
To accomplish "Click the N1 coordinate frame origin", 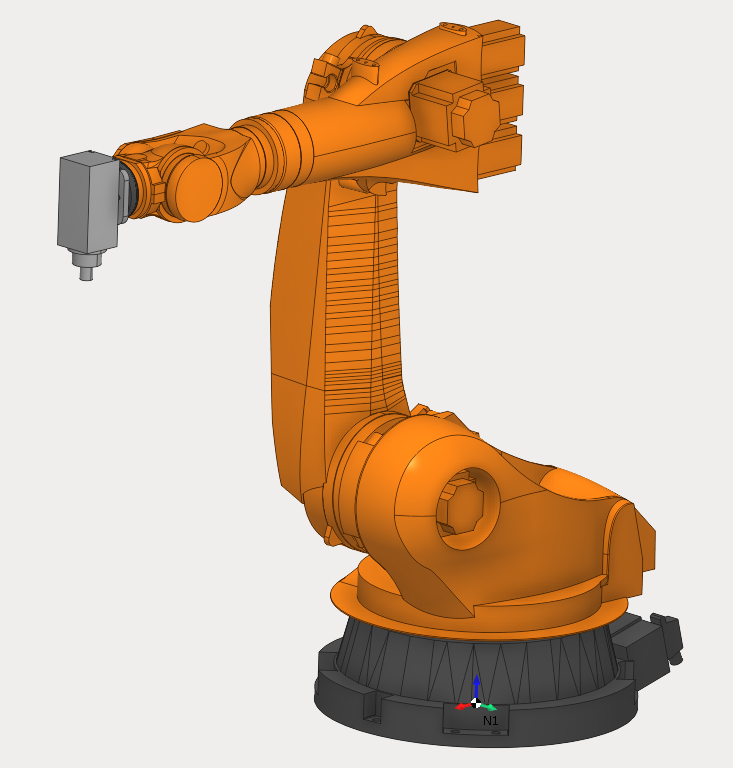I will click(x=476, y=703).
